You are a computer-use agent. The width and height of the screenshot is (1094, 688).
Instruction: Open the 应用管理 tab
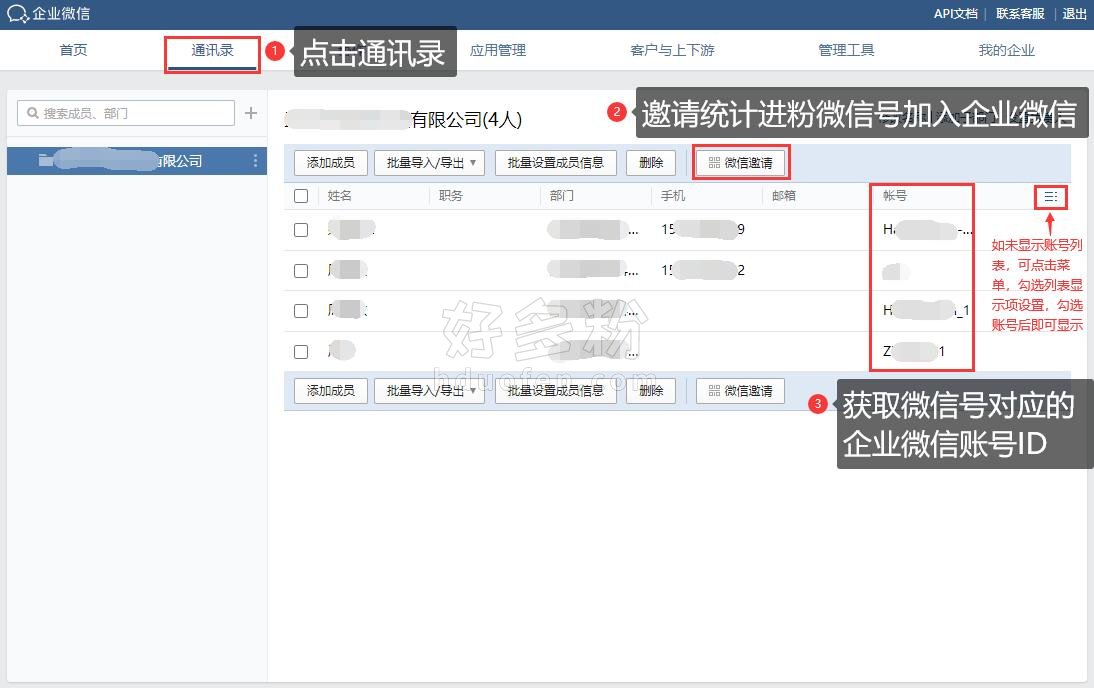coord(497,50)
